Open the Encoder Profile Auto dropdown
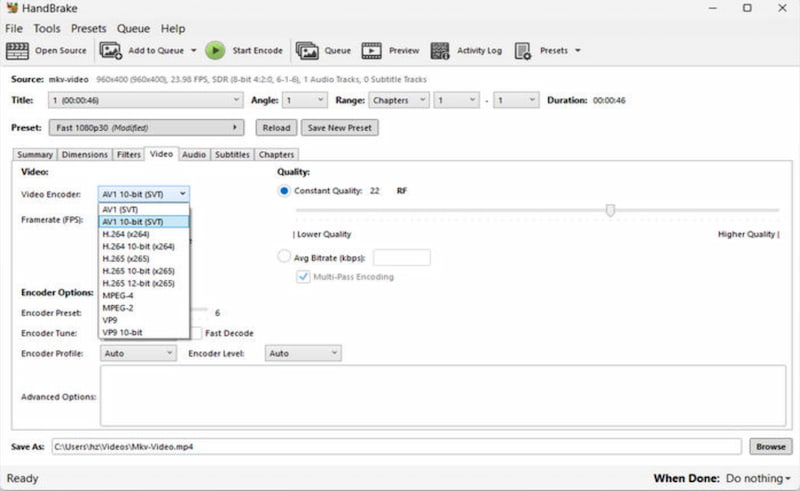This screenshot has height=491, width=800. [x=138, y=353]
